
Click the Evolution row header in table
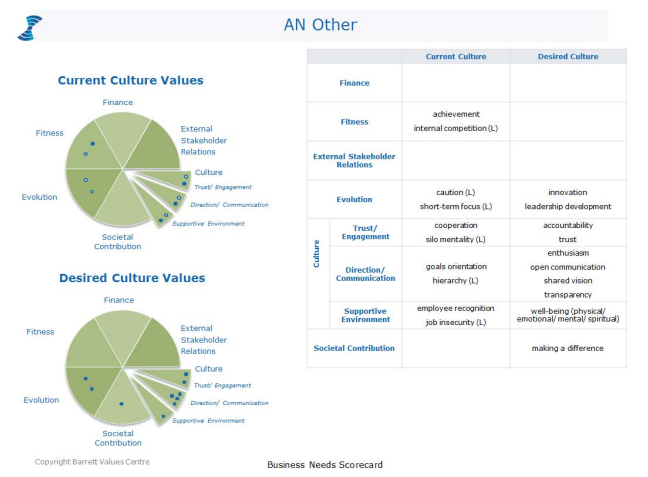354,199
